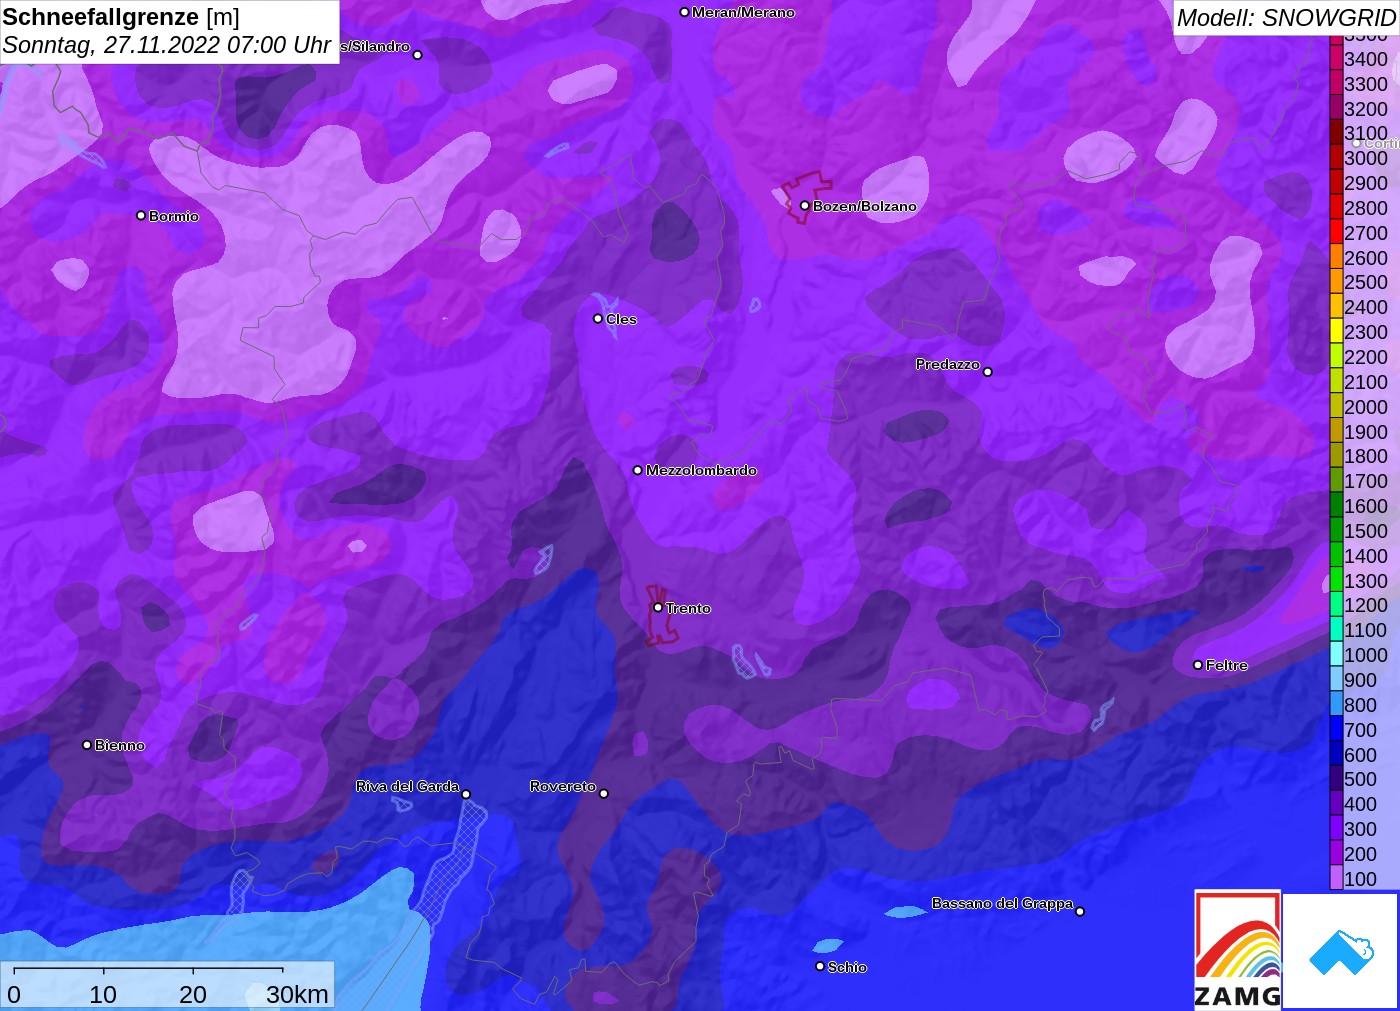Click the legend value 700
This screenshot has width=1400, height=1011.
click(x=1360, y=730)
